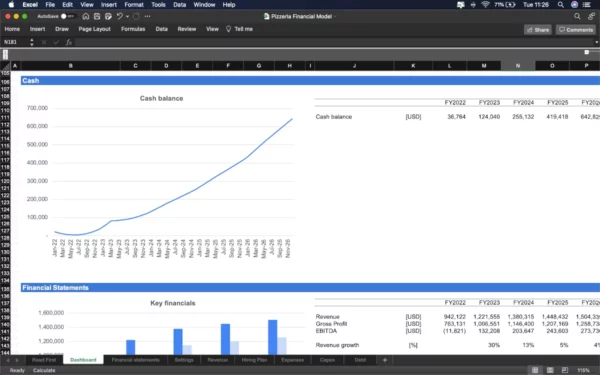600x375 pixels.
Task: Click the Home icon in title bar
Action: [86, 16]
